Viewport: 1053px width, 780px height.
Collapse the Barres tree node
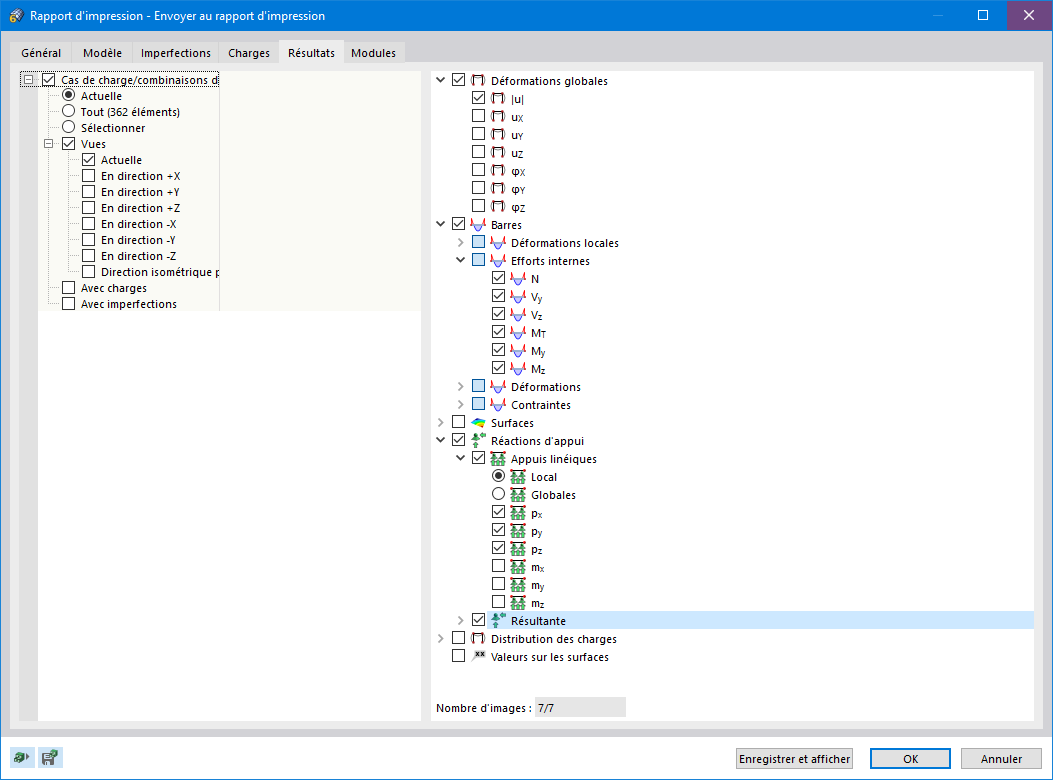pyautogui.click(x=441, y=224)
